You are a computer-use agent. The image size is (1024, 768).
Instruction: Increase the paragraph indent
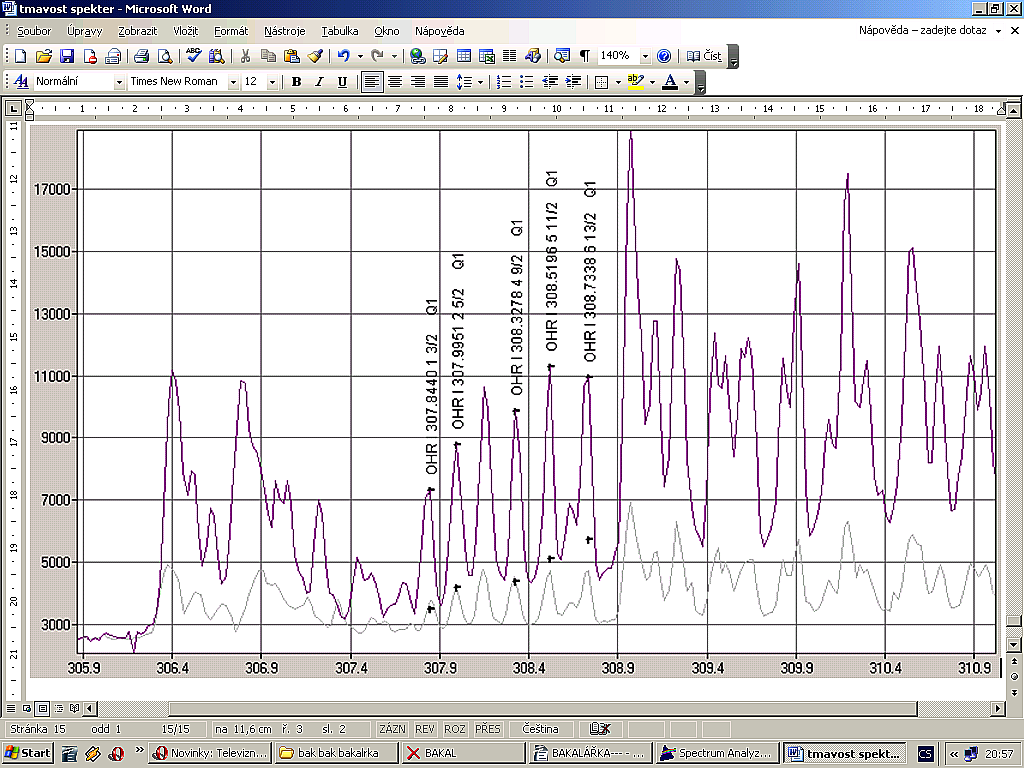573,82
